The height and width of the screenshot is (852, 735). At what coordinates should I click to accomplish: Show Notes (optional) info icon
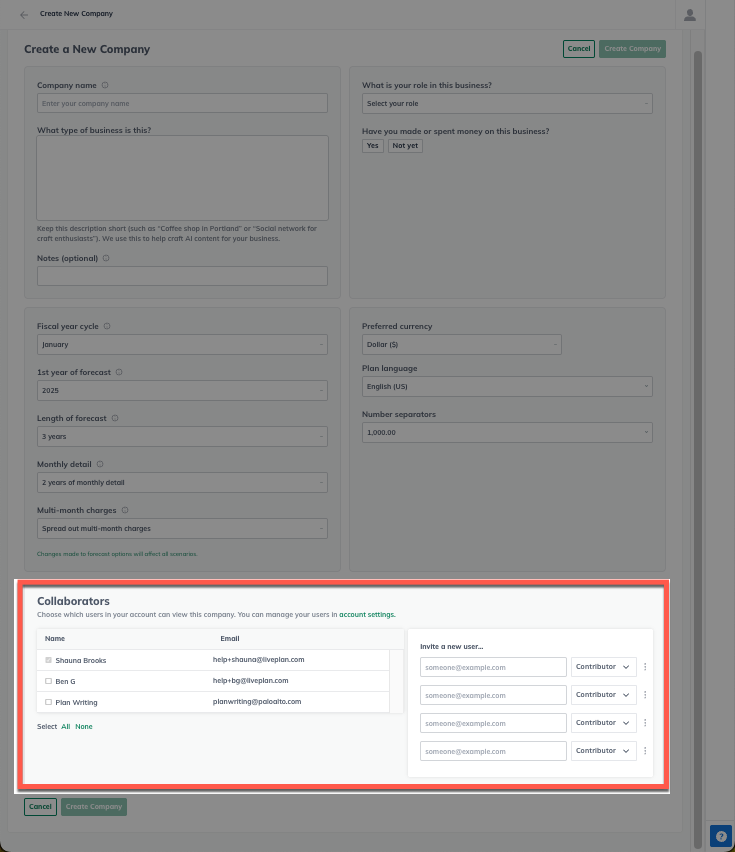106,258
